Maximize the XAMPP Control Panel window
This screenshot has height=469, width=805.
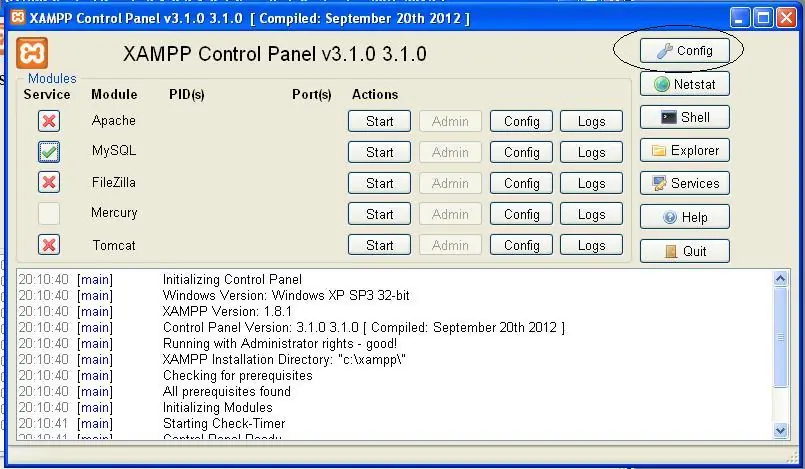coord(763,18)
